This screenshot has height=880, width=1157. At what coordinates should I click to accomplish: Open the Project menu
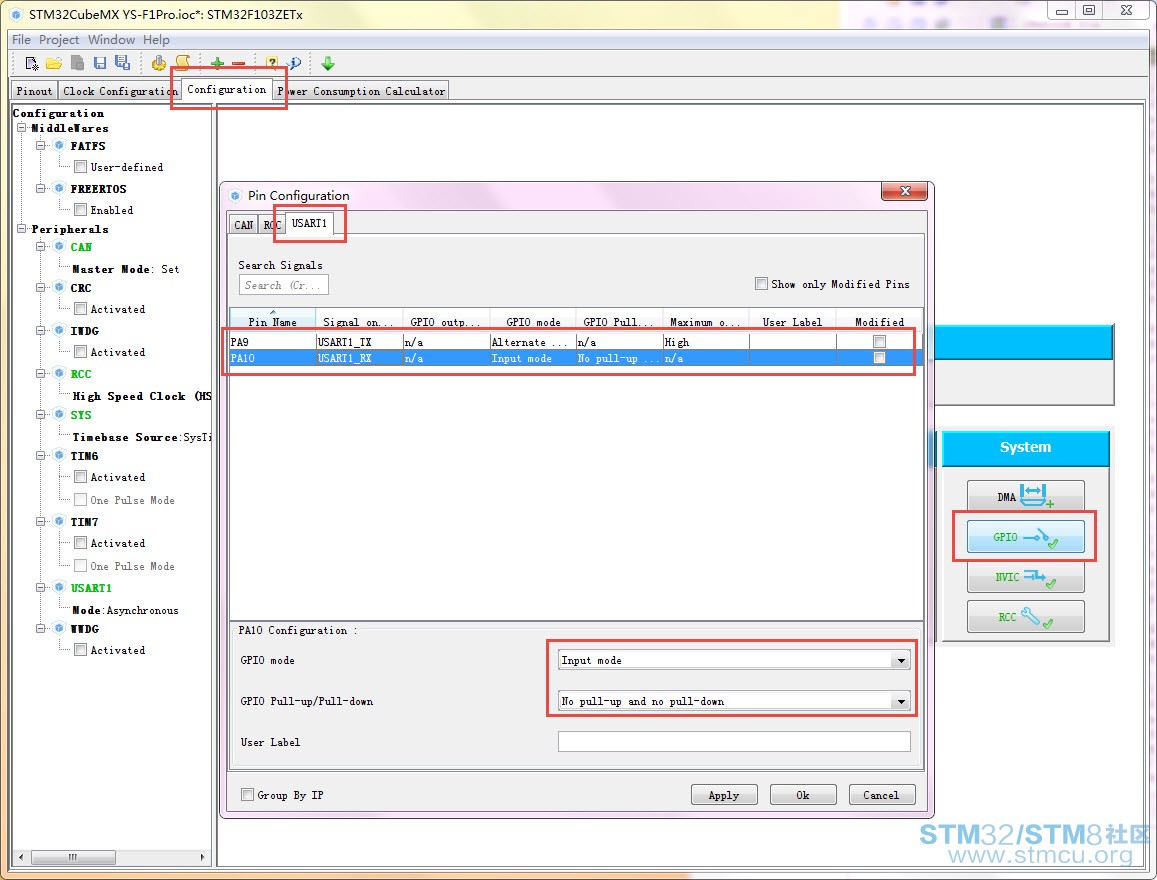coord(59,40)
